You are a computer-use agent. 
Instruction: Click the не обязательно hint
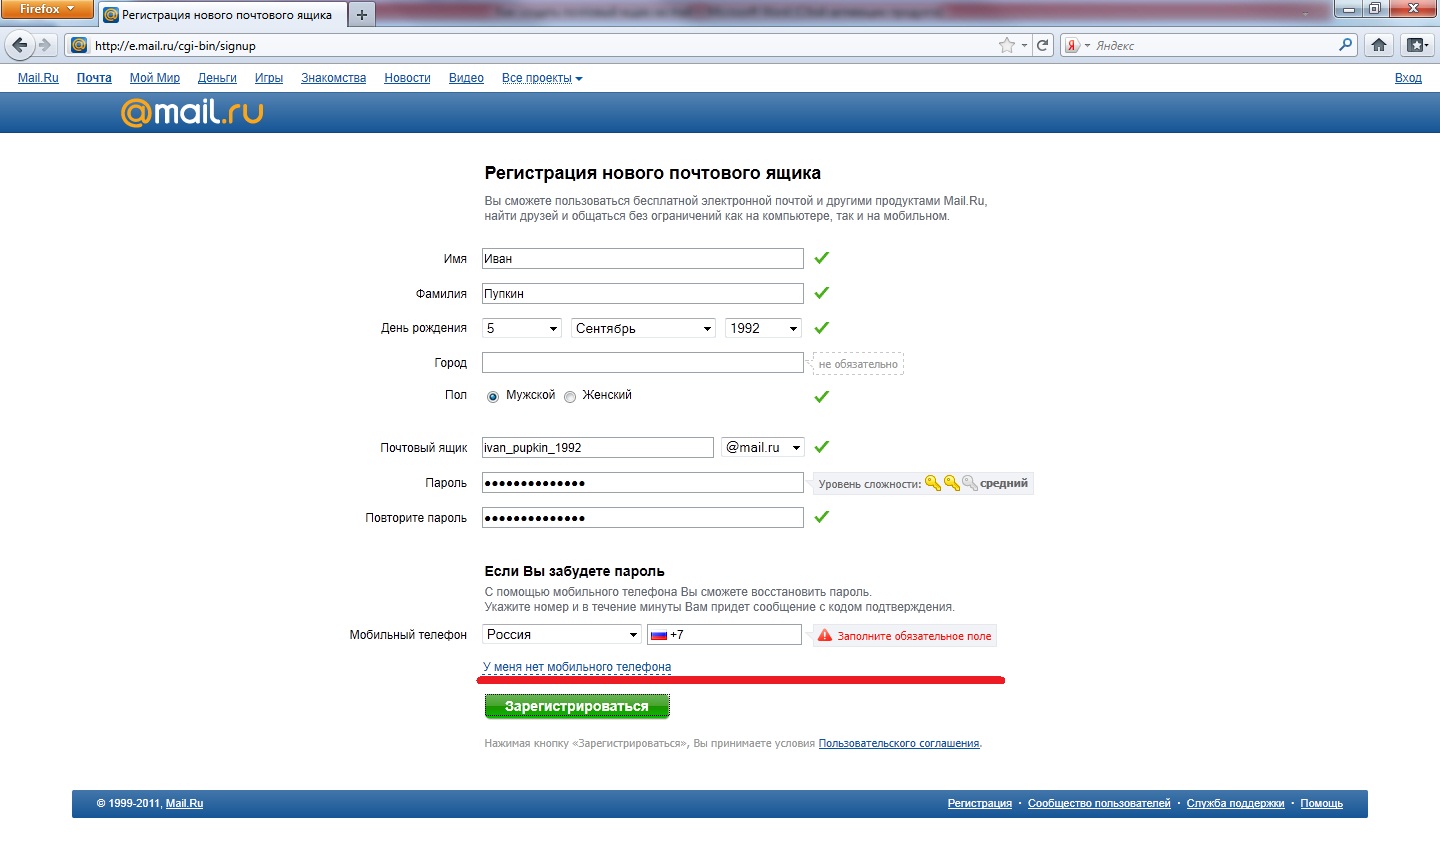click(858, 364)
